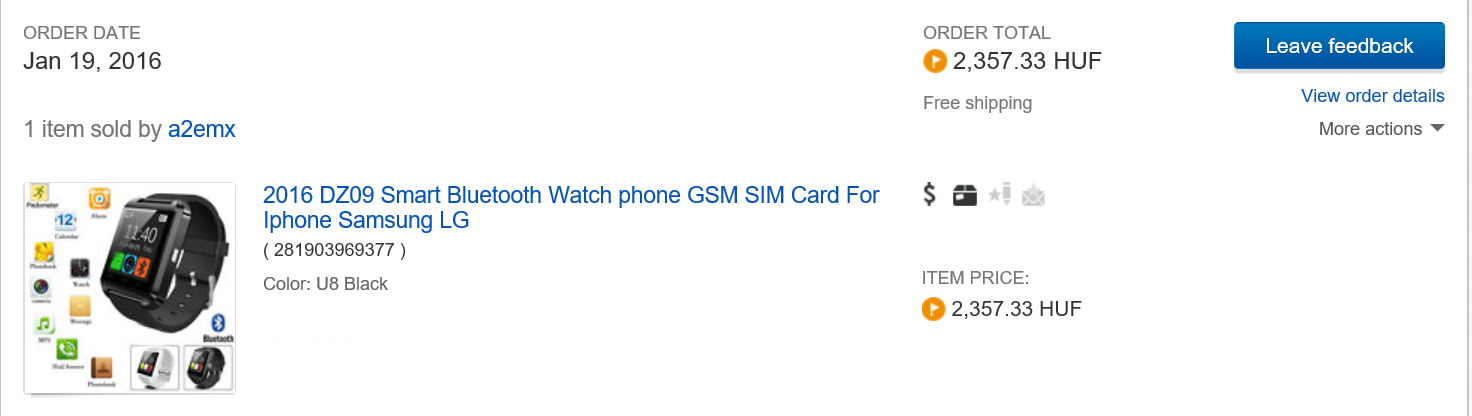Click the feedback left star-pencil icon
Image resolution: width=1472 pixels, height=416 pixels.
pyautogui.click(x=999, y=195)
